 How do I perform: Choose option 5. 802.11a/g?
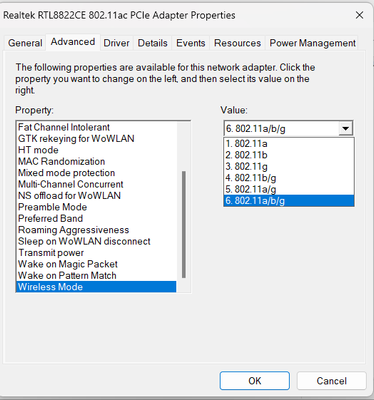coord(289,189)
